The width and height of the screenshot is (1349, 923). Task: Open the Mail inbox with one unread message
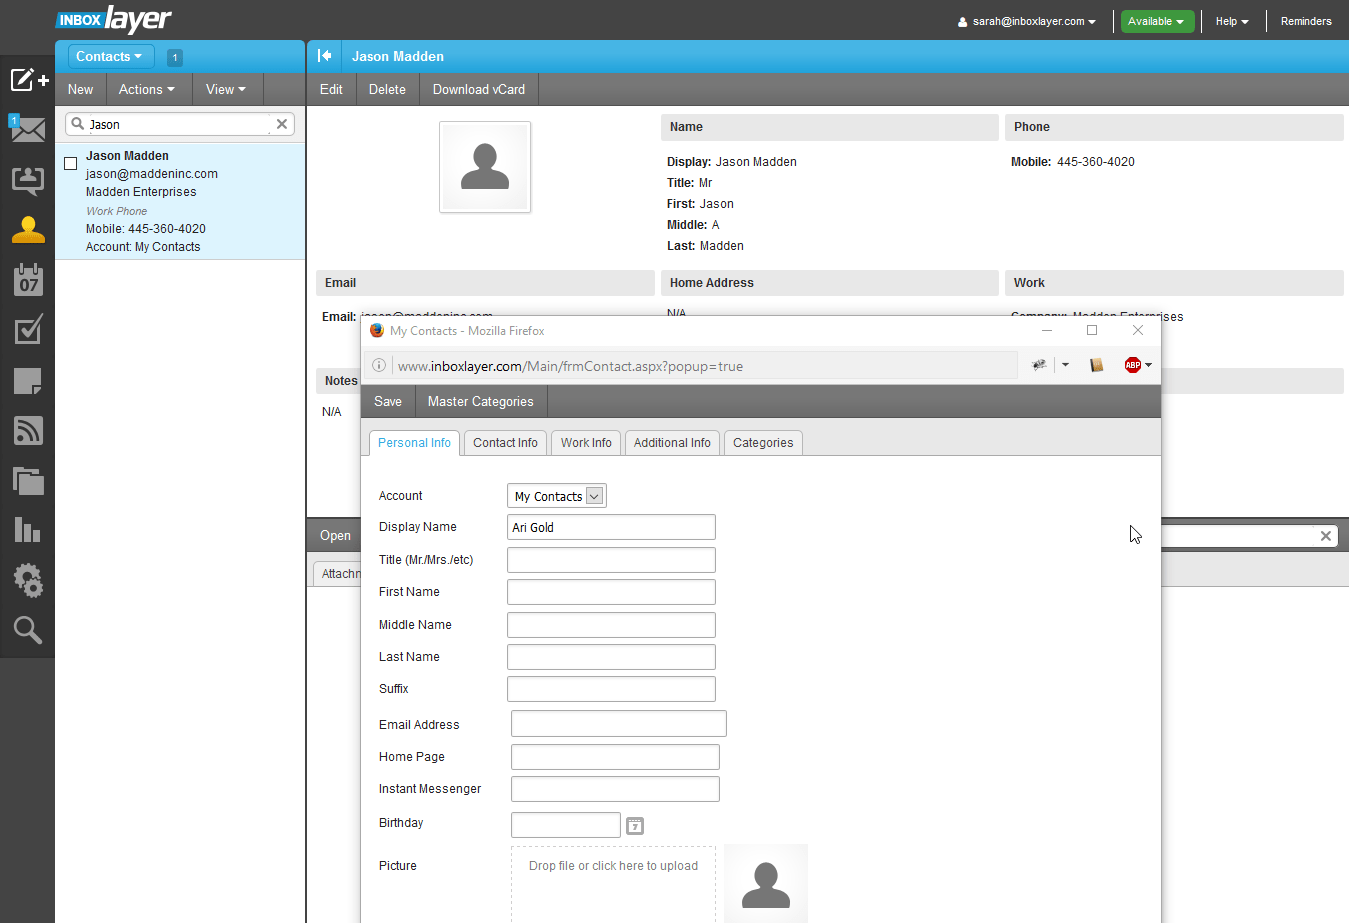click(27, 130)
